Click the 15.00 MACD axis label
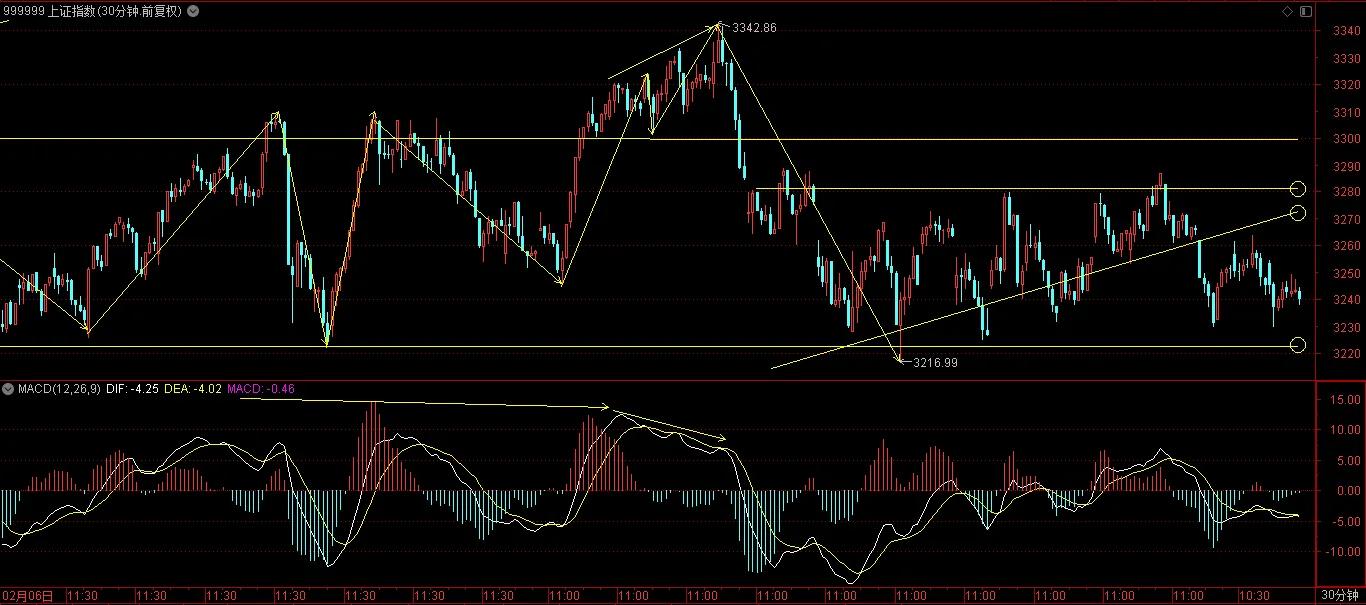 click(1344, 400)
